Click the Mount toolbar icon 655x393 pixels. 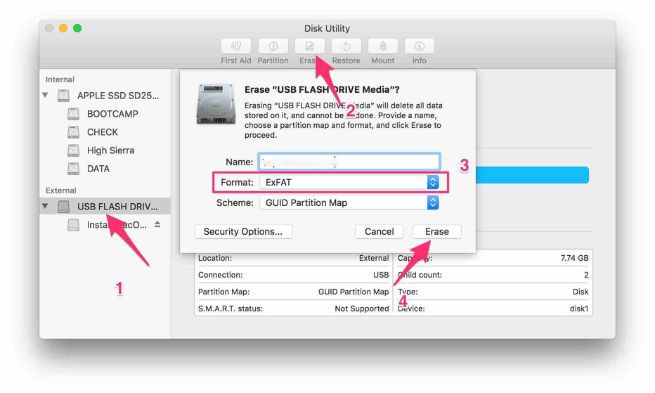pos(383,46)
